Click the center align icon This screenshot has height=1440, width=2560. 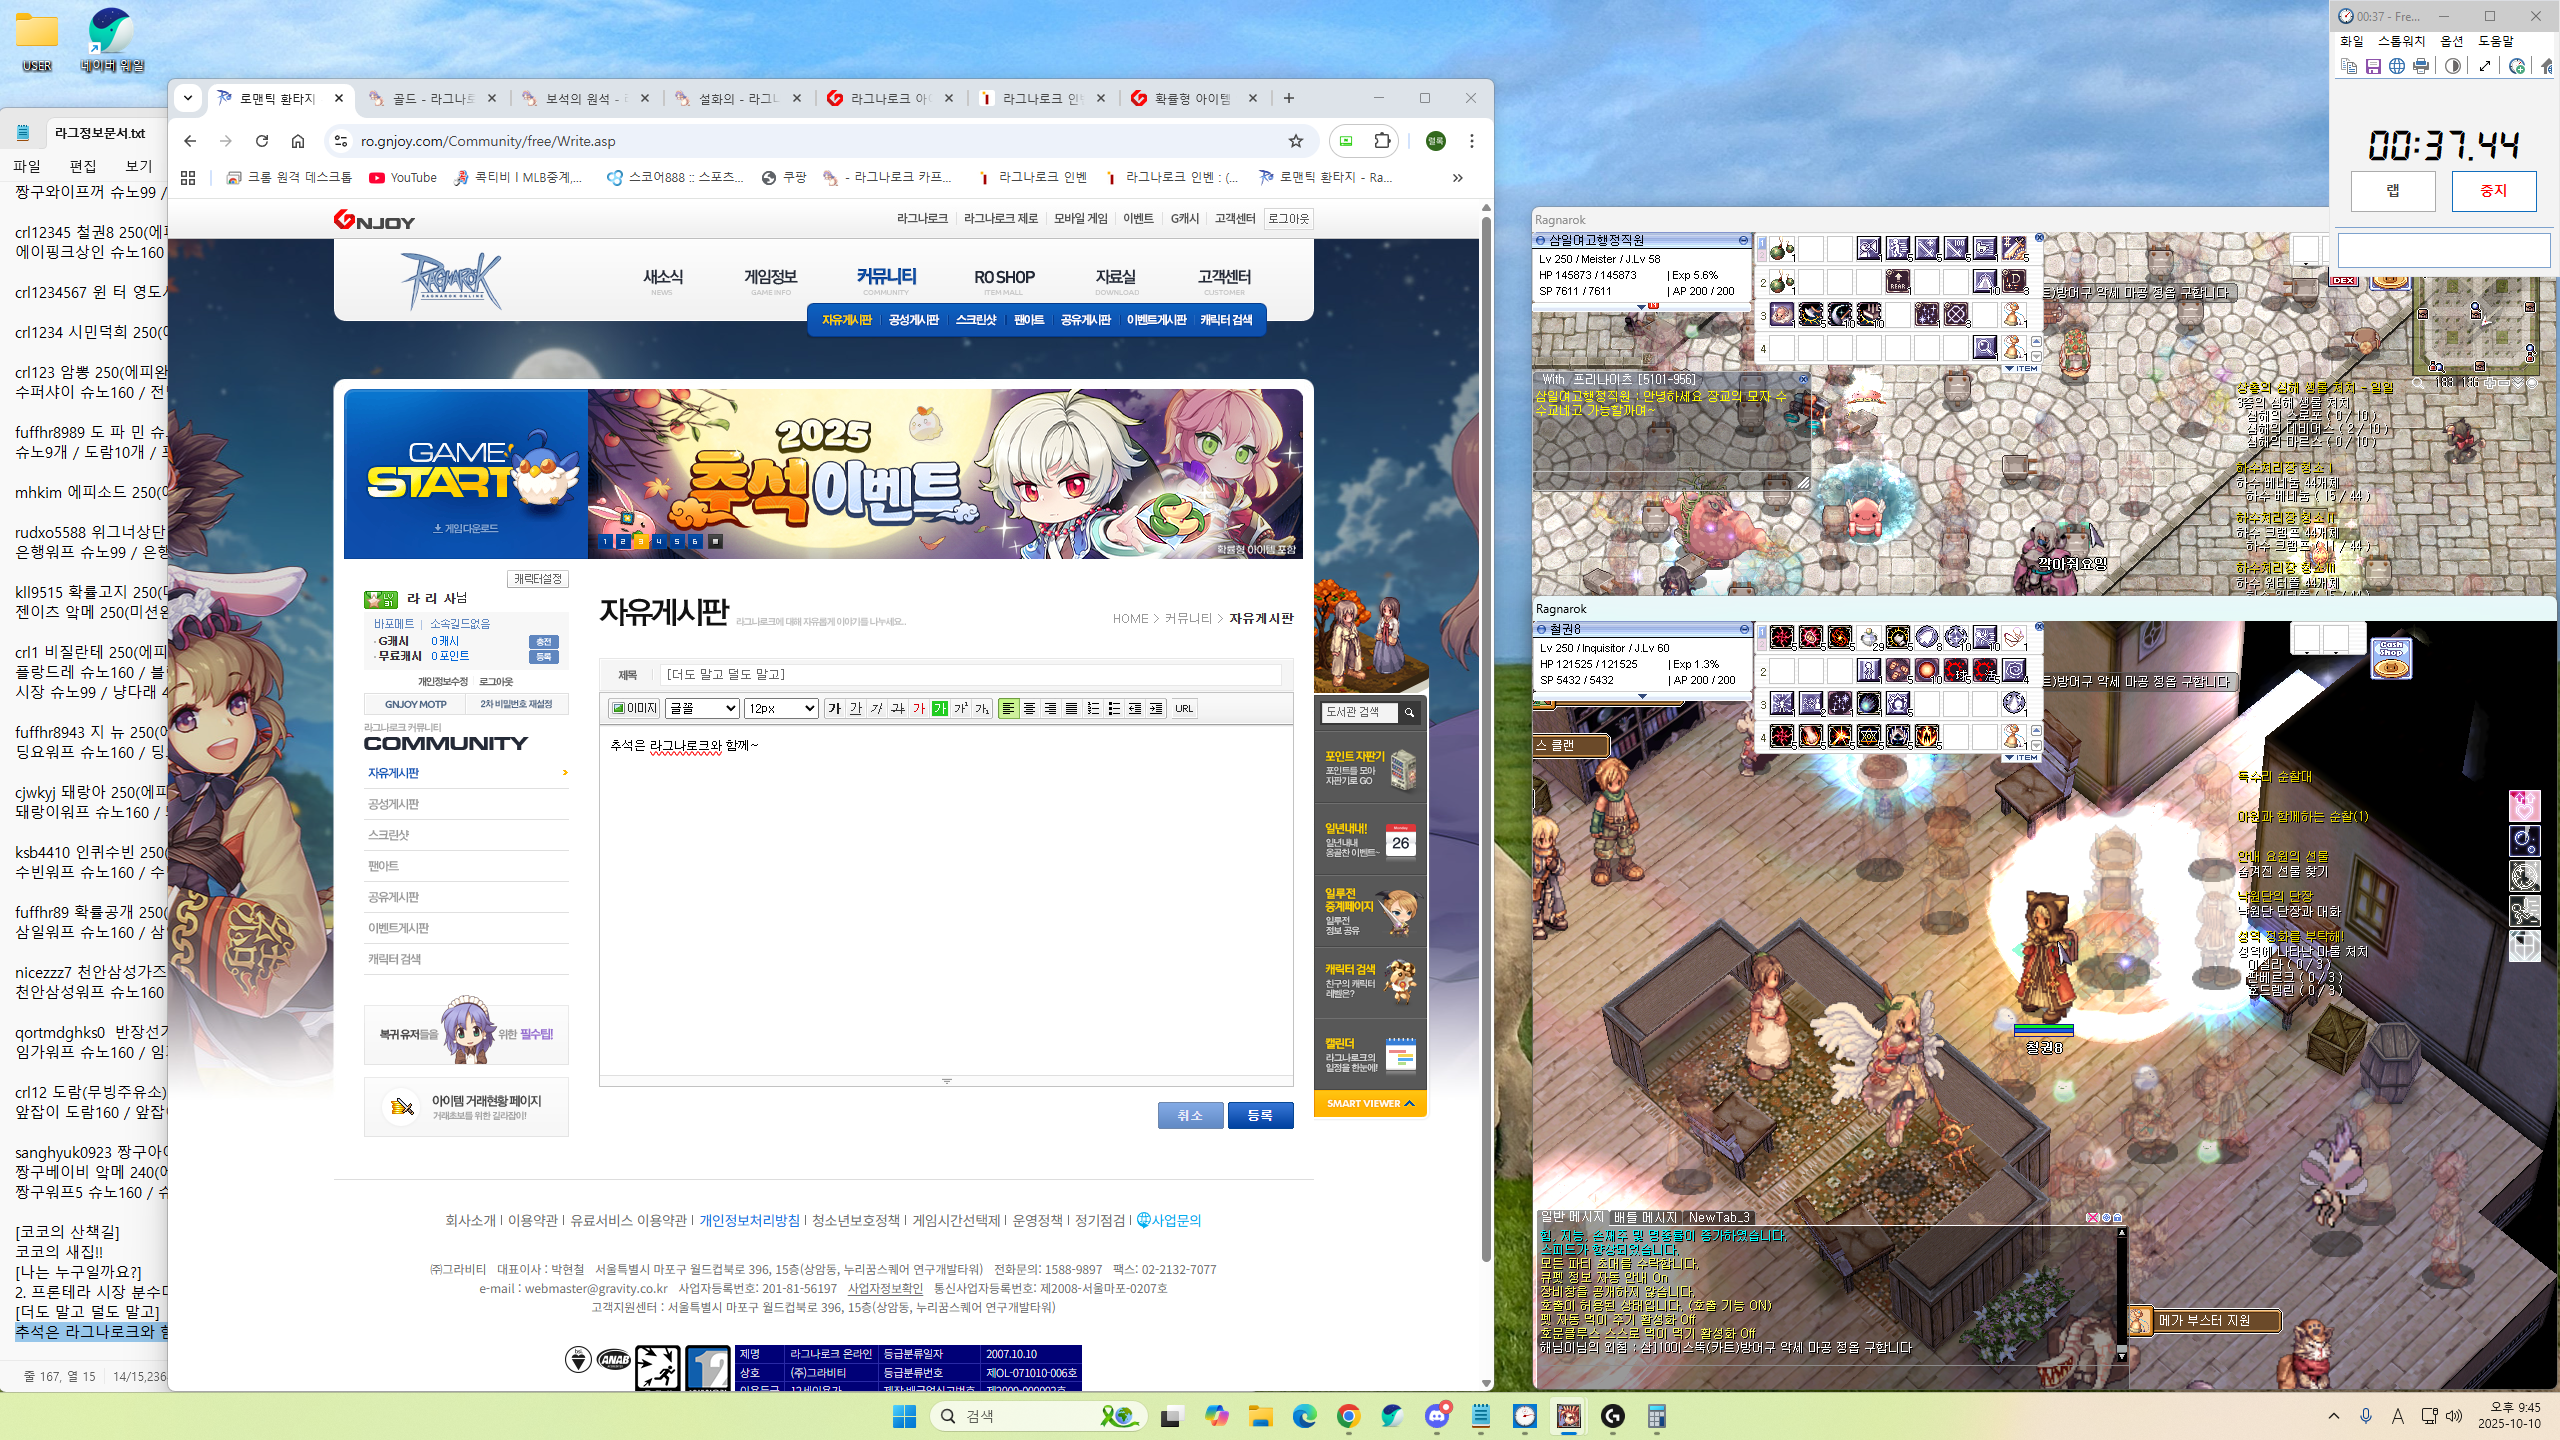1029,708
